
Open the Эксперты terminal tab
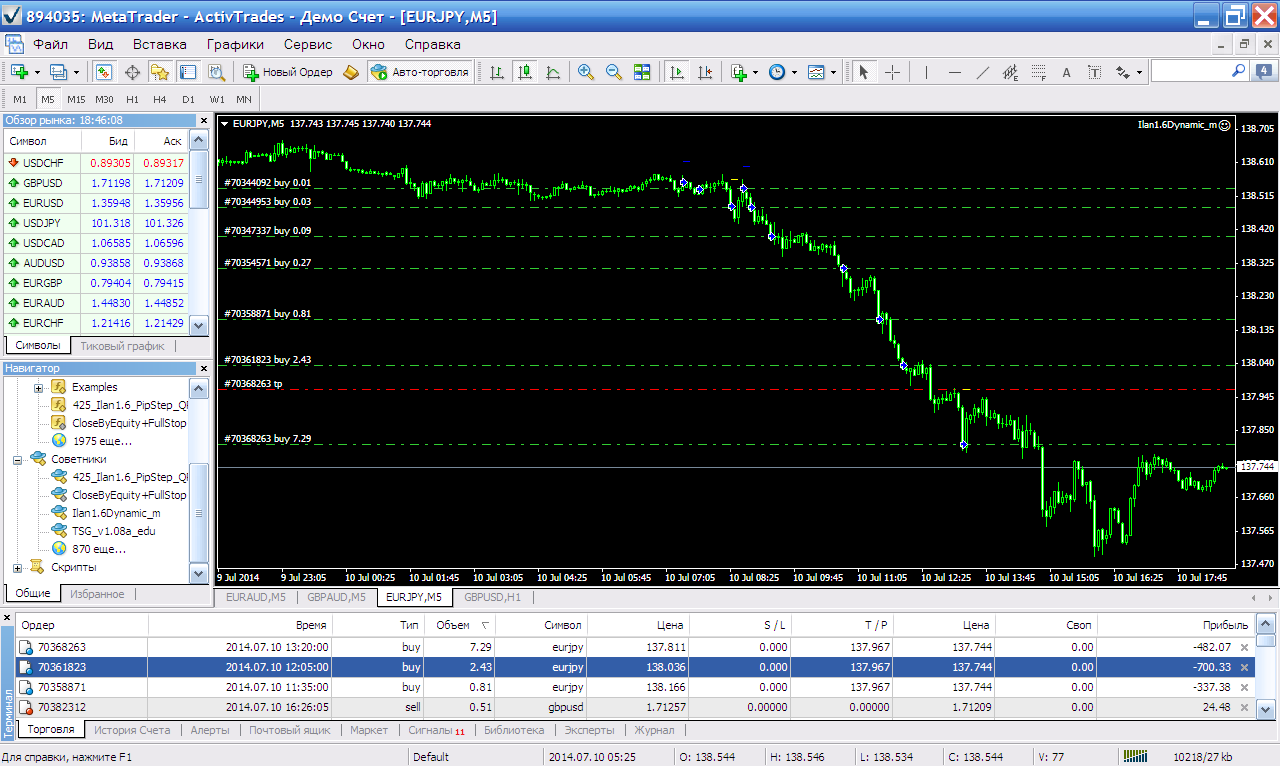[590, 730]
